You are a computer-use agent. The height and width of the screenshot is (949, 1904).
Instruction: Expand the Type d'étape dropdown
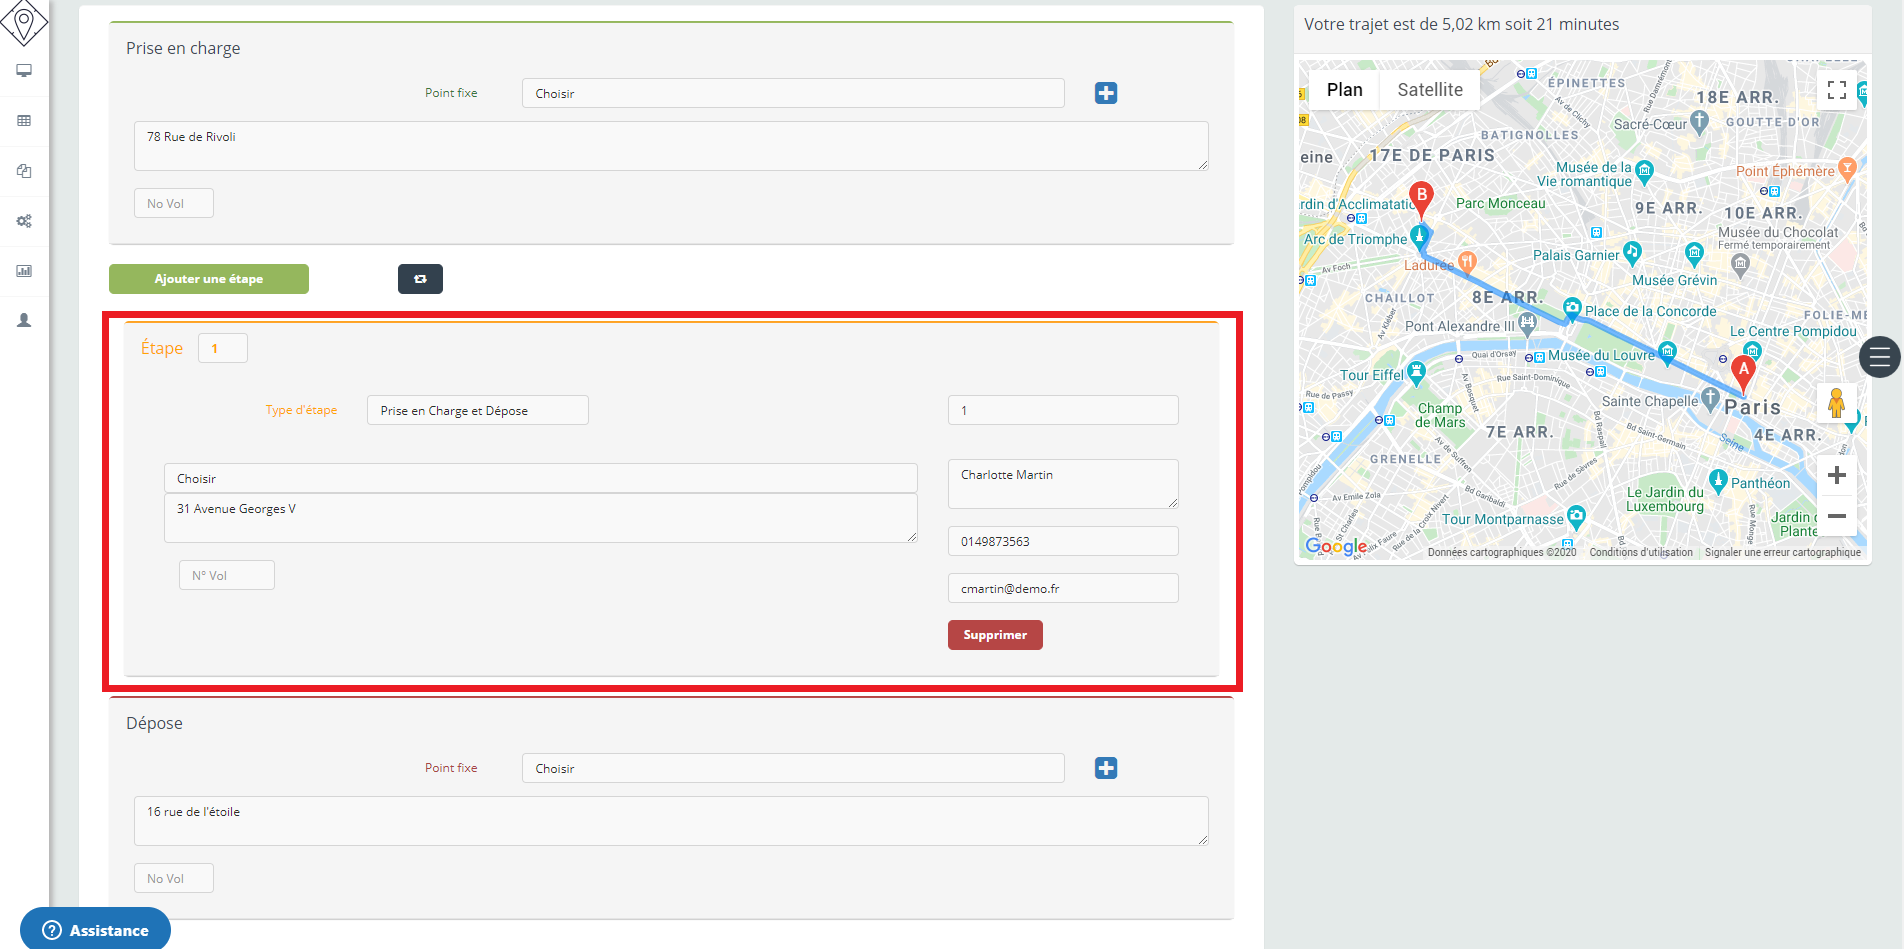click(x=477, y=410)
